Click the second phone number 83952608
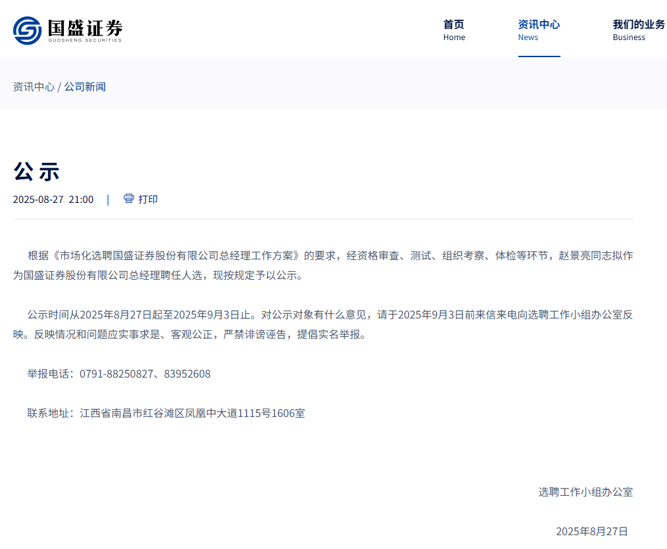Screen dimensions: 667x549 186,374
